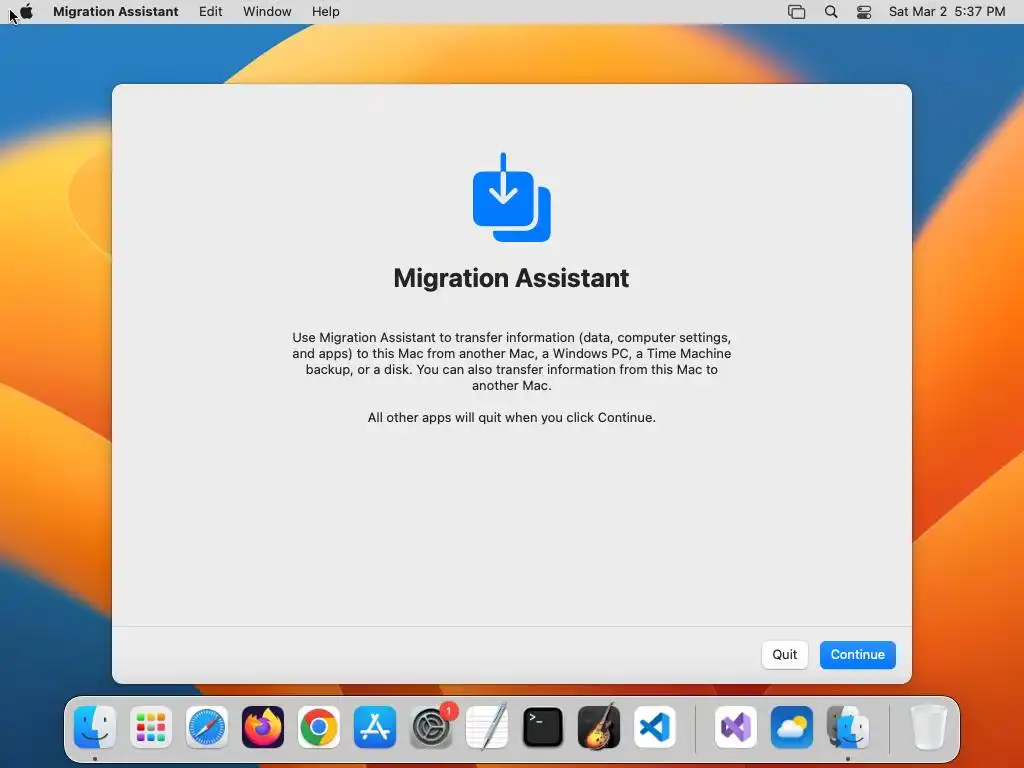Open the Migration Assistant app menu
This screenshot has width=1024, height=768.
coord(116,12)
